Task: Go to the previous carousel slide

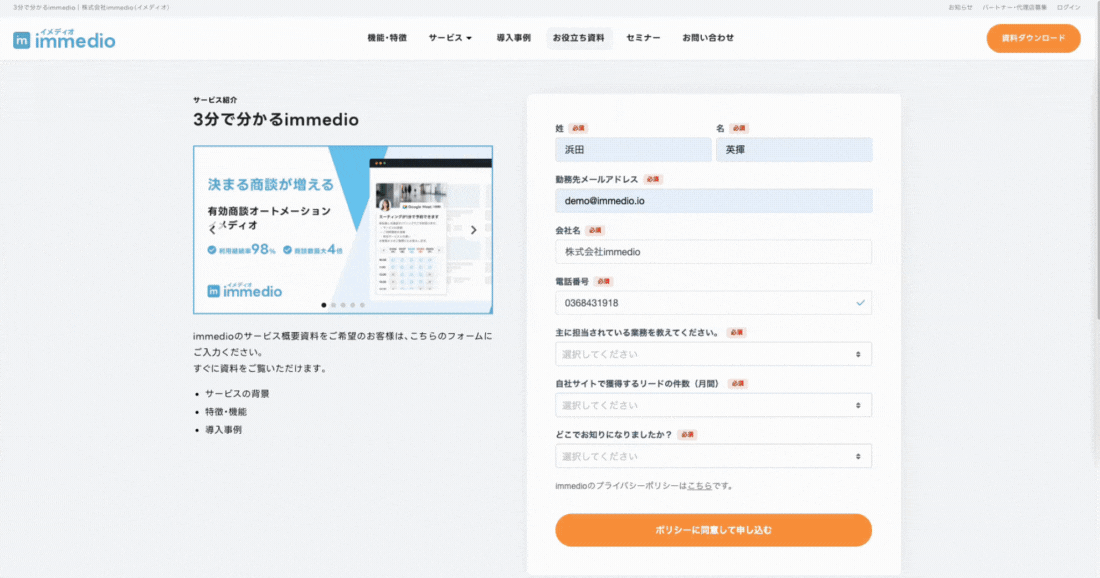Action: 212,229
